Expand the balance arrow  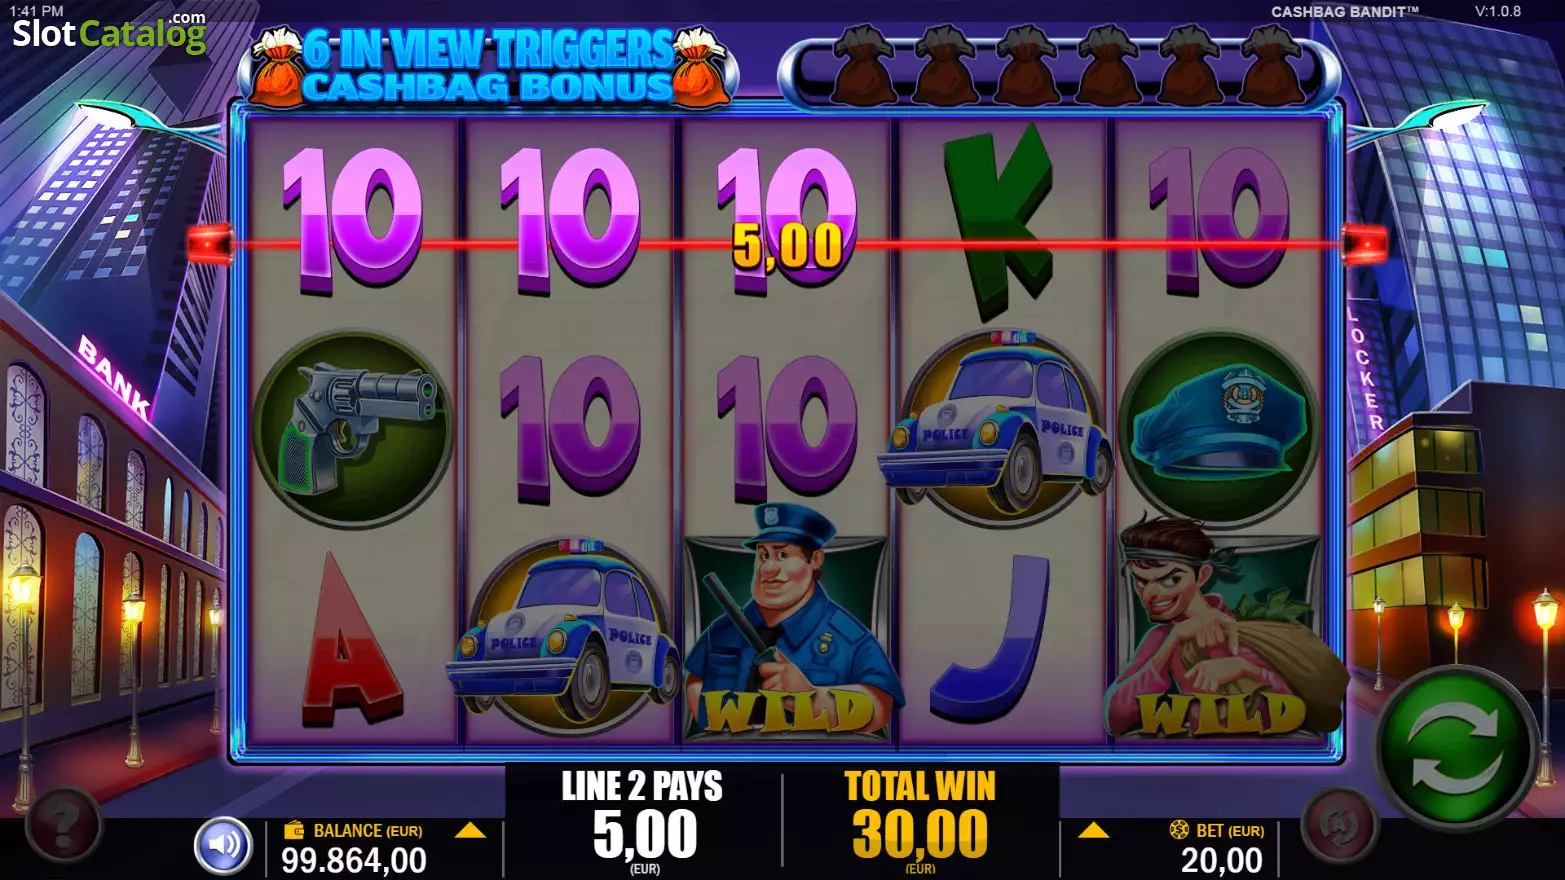point(470,831)
